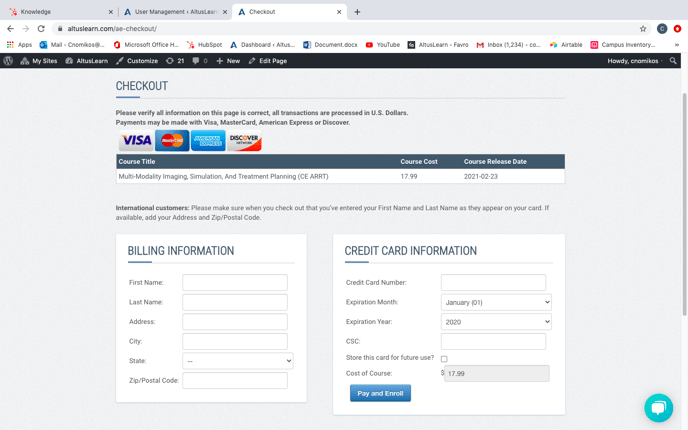This screenshot has width=688, height=430.
Task: Click Customize in the admin bar
Action: tap(137, 61)
